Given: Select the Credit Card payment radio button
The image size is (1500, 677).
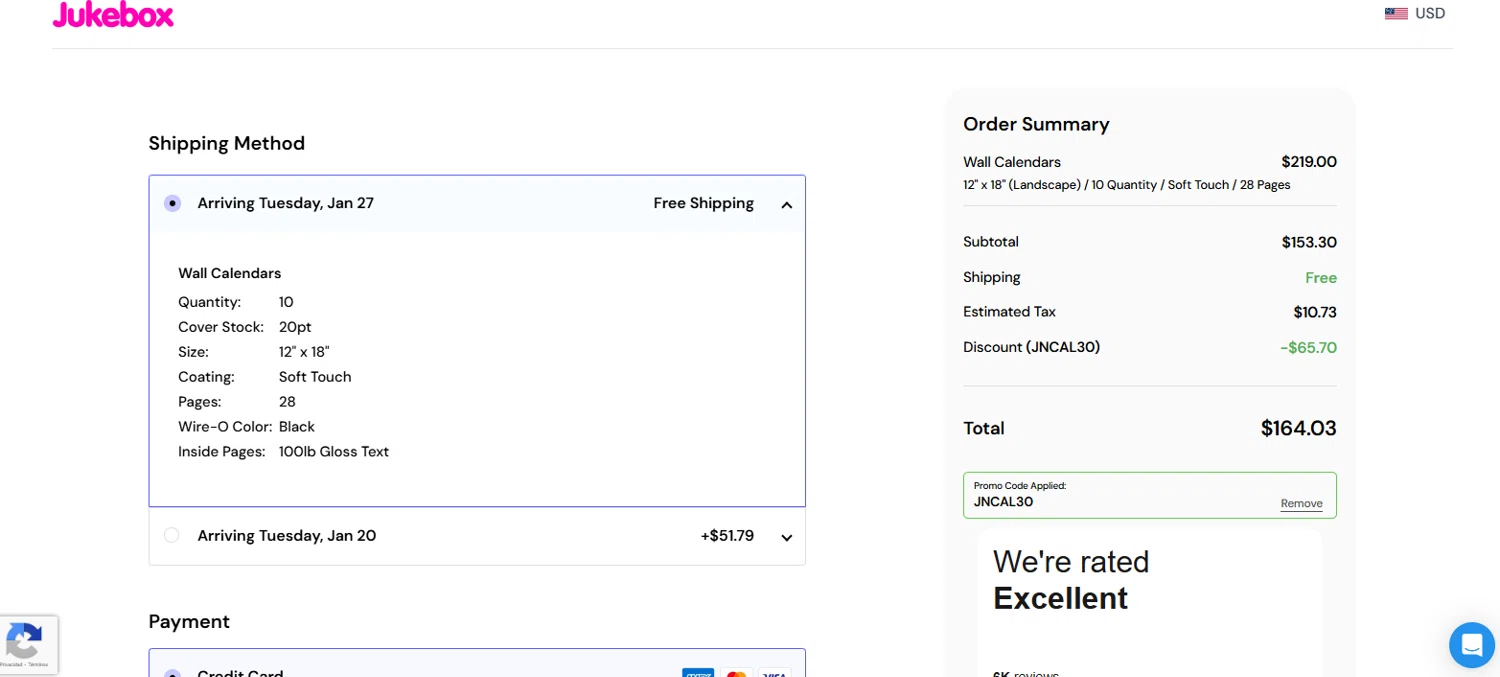Looking at the screenshot, I should [173, 673].
